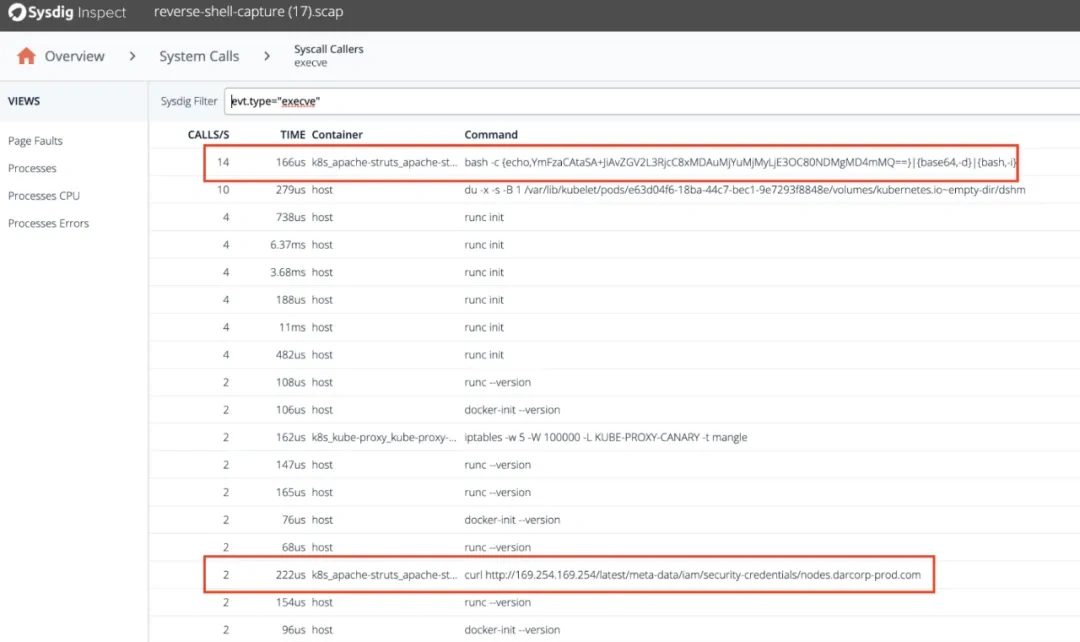Viewport: 1080px width, 642px height.
Task: Click the 76us docker-init --version row
Action: (614, 520)
